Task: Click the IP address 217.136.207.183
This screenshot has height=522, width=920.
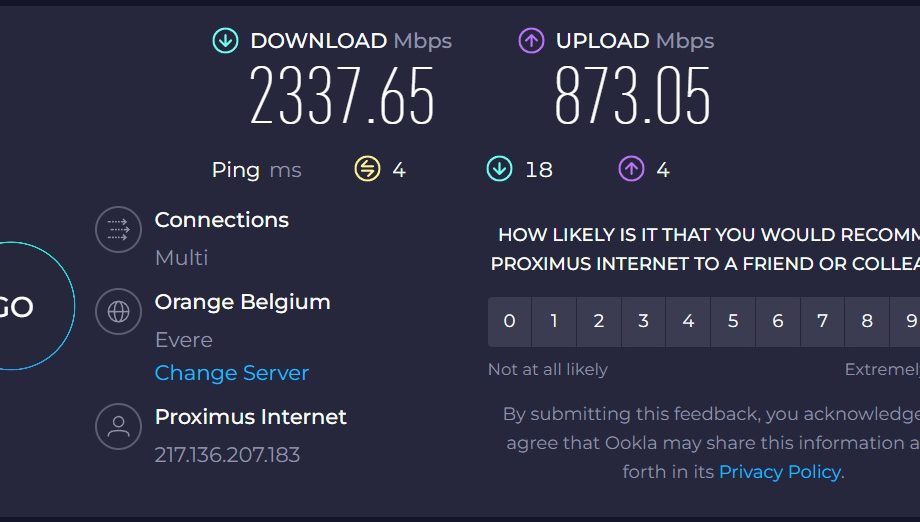Action: 228,455
